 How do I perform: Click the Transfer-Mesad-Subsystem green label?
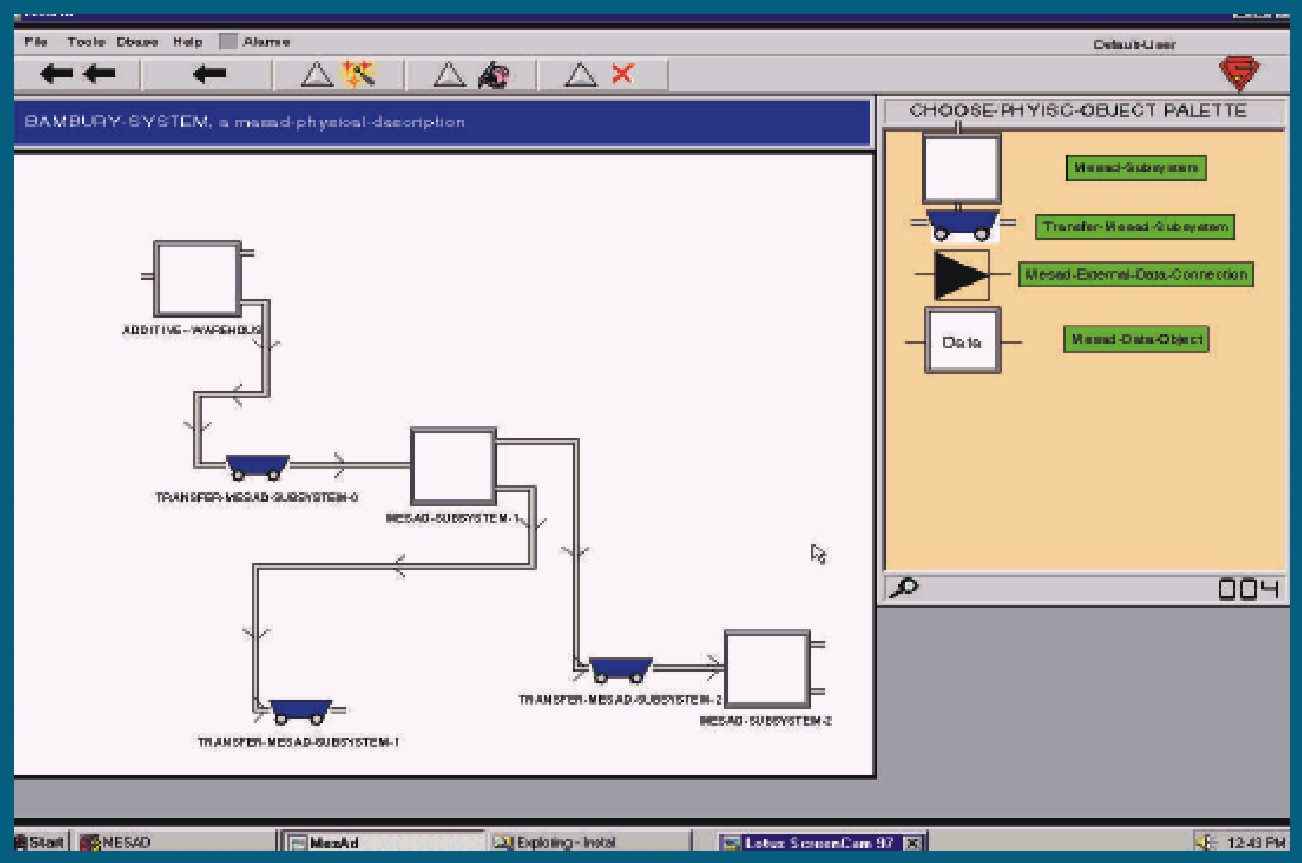pos(1134,227)
